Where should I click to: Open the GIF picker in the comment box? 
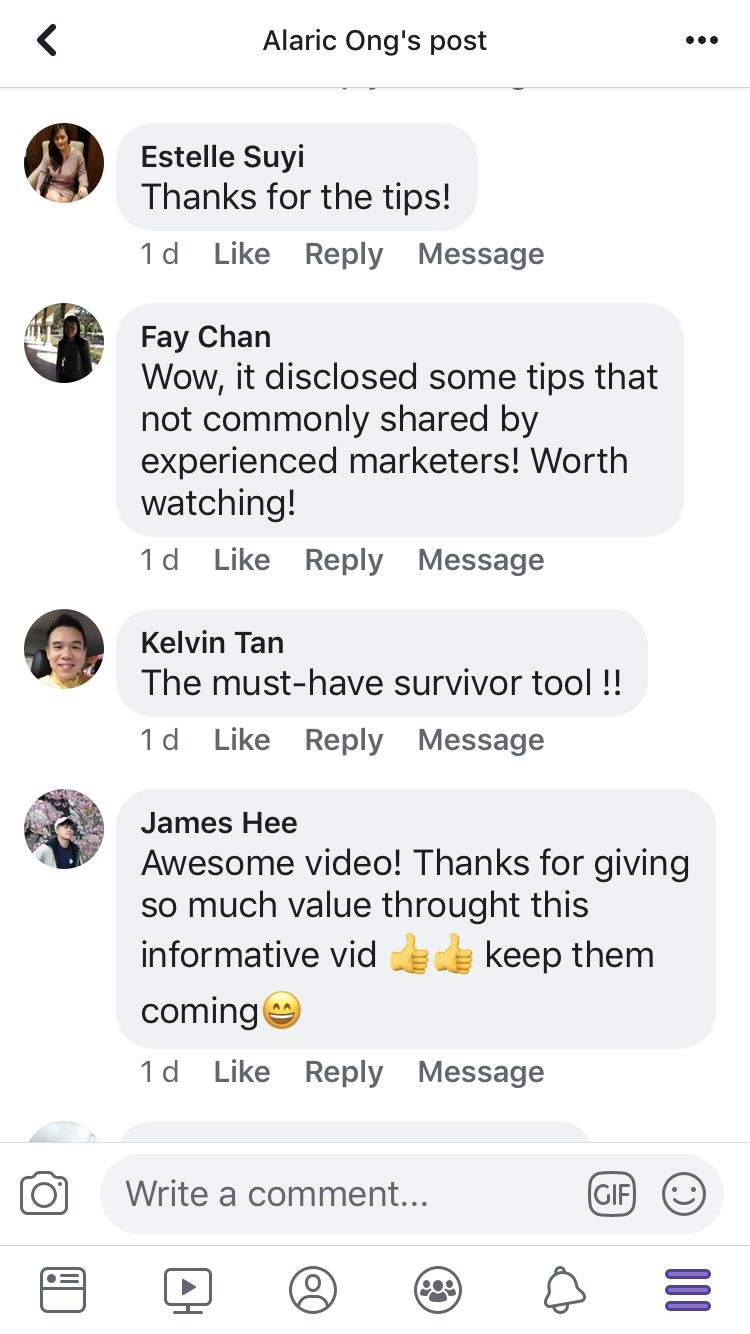coord(612,1194)
